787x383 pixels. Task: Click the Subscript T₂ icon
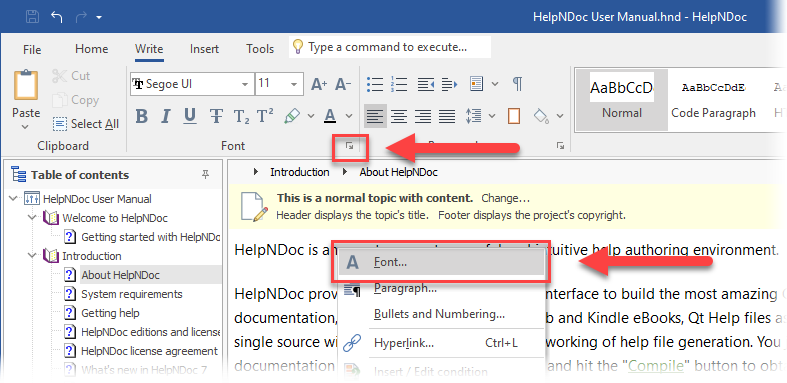pyautogui.click(x=241, y=116)
